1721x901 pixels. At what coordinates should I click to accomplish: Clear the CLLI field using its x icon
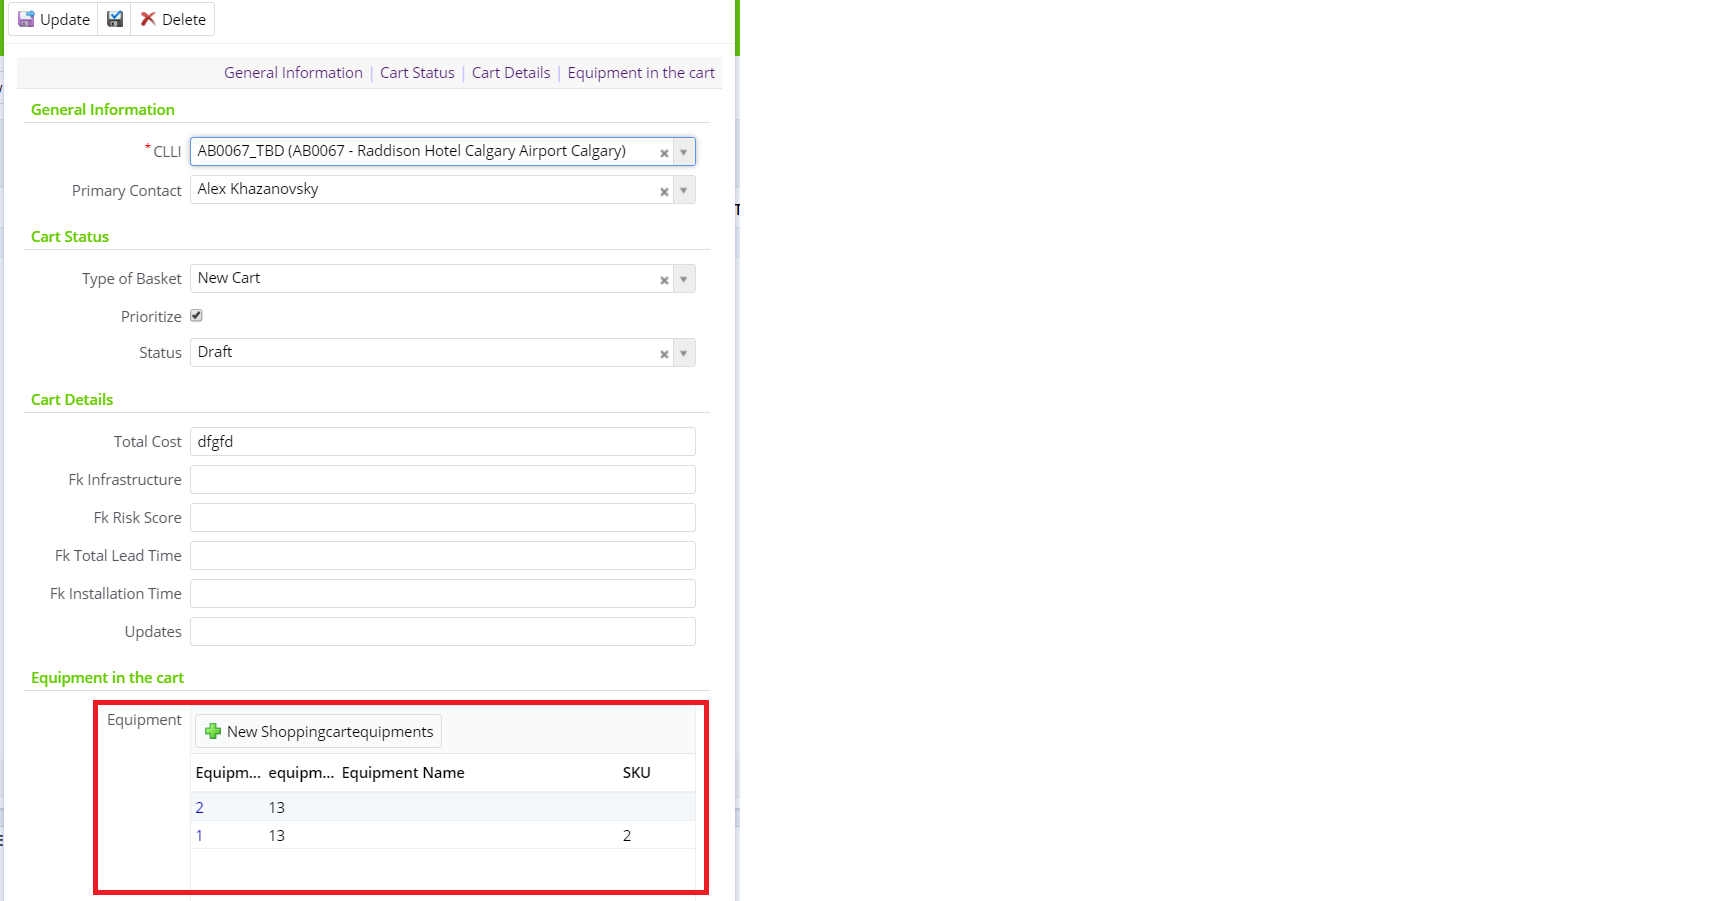tap(664, 152)
